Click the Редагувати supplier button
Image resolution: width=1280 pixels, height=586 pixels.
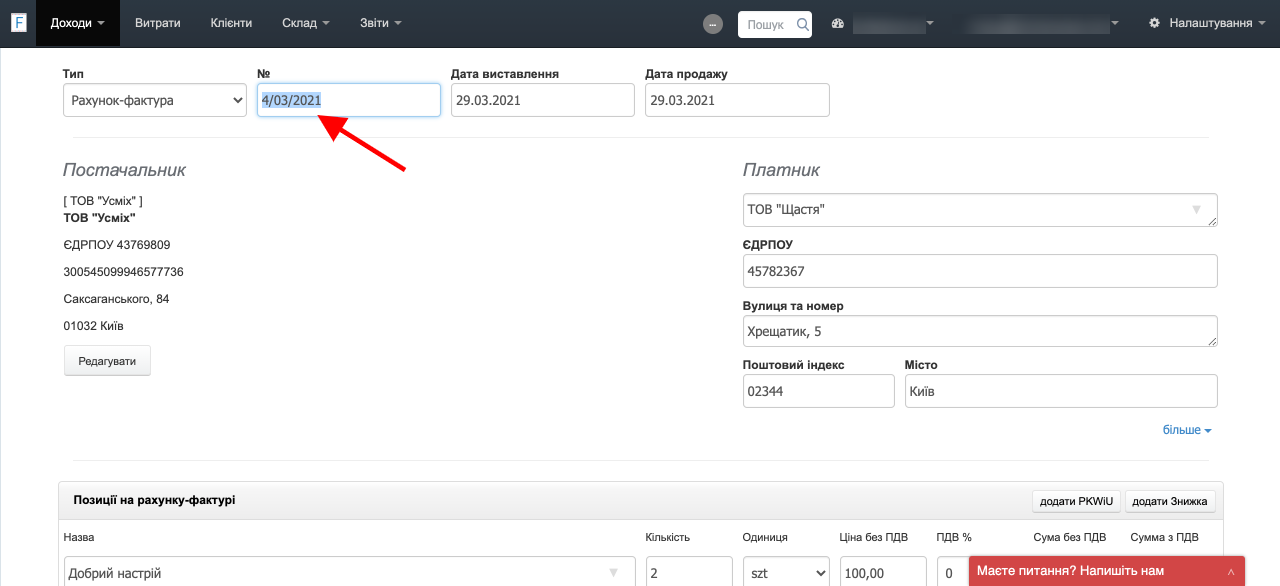(x=107, y=360)
